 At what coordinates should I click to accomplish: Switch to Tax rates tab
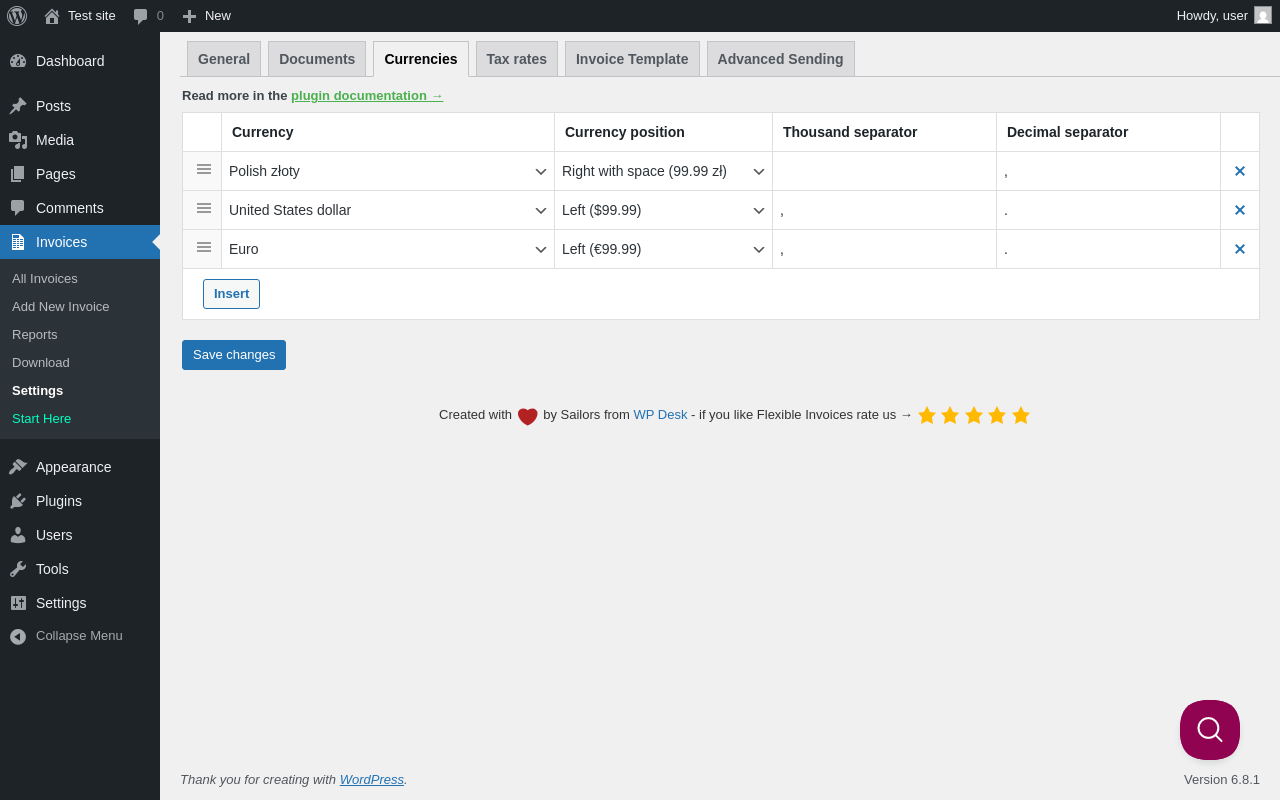tap(517, 59)
